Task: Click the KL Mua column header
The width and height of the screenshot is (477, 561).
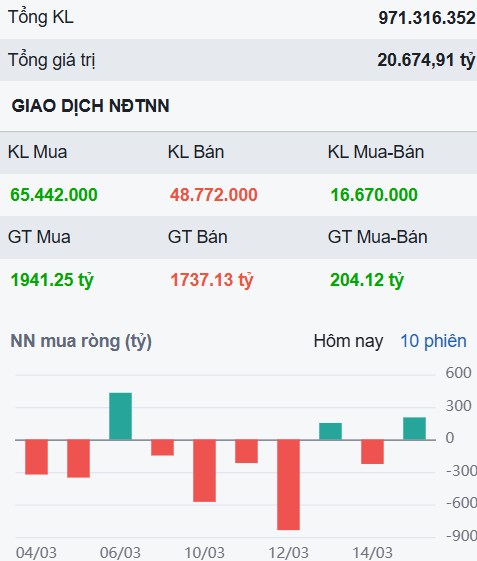Action: point(38,152)
